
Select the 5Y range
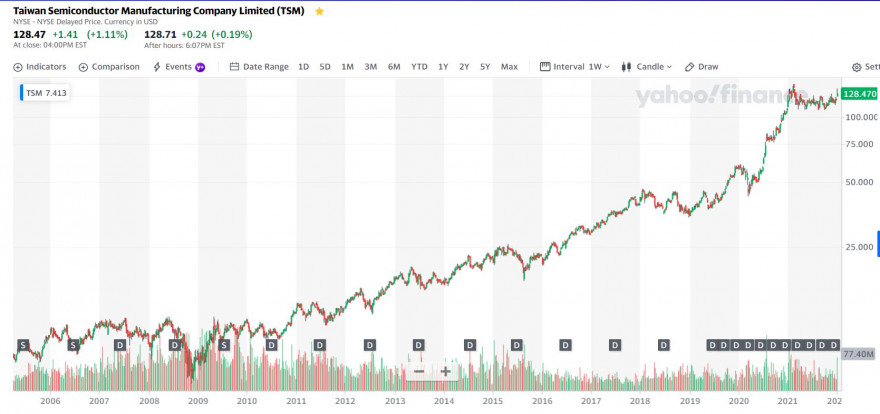pyautogui.click(x=485, y=67)
